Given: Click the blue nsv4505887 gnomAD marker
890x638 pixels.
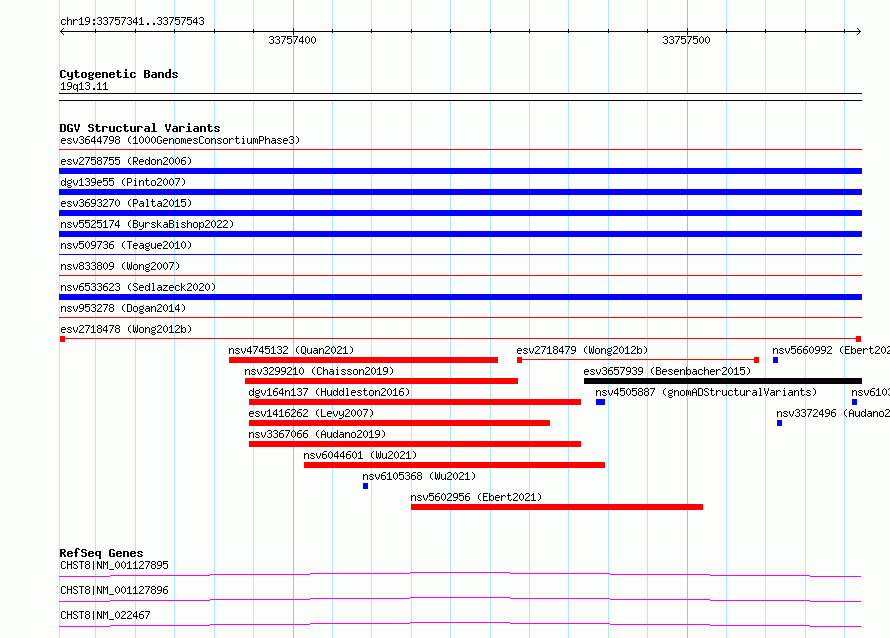Looking at the screenshot, I should tap(601, 402).
